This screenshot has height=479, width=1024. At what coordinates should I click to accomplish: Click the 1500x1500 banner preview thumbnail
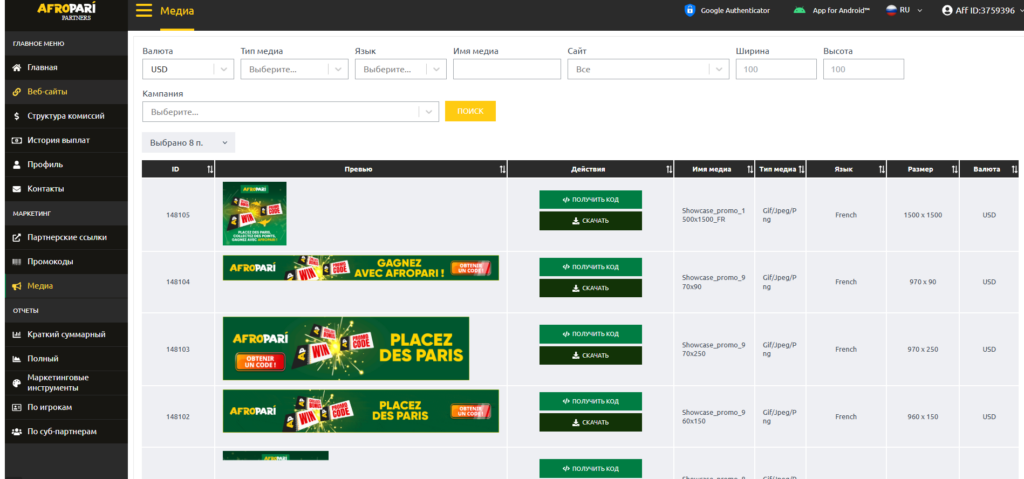(255, 214)
